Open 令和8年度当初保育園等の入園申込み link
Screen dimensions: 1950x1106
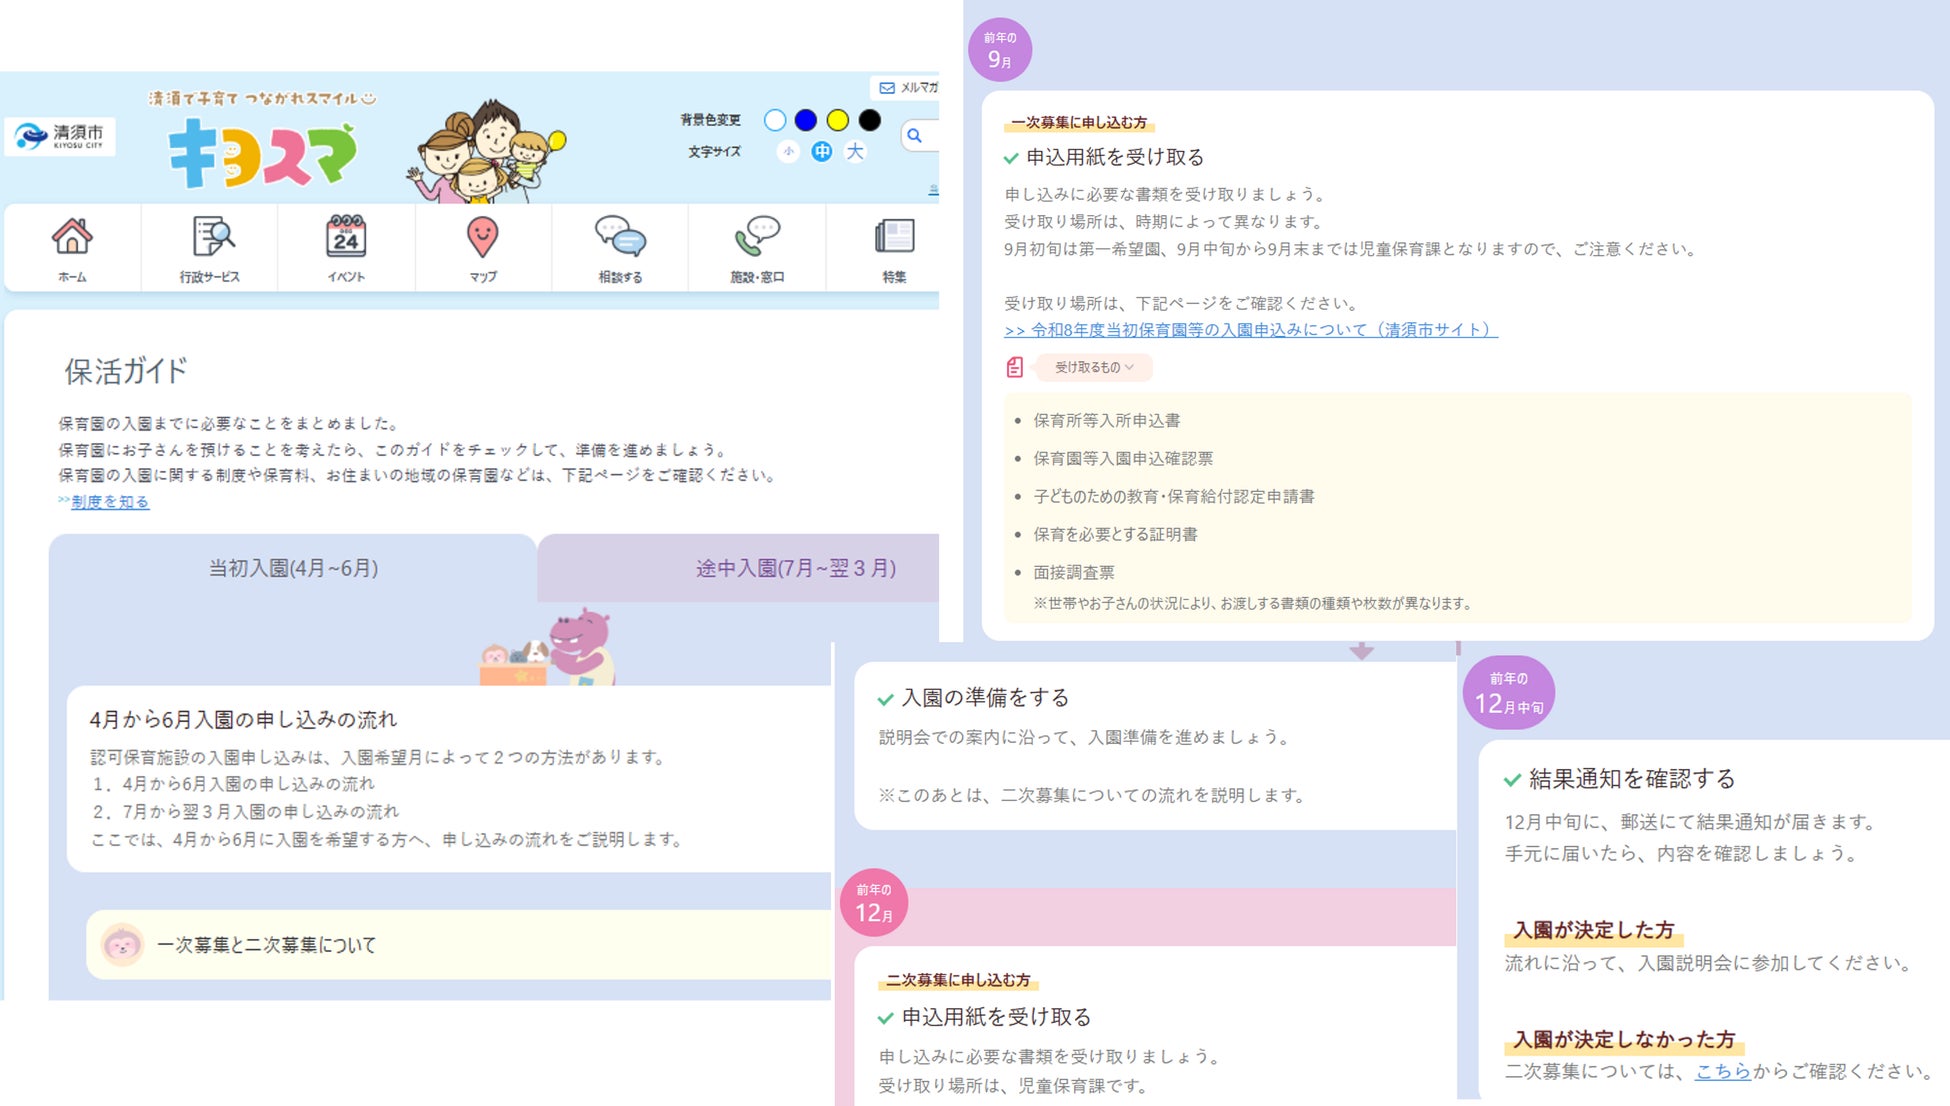click(1250, 330)
